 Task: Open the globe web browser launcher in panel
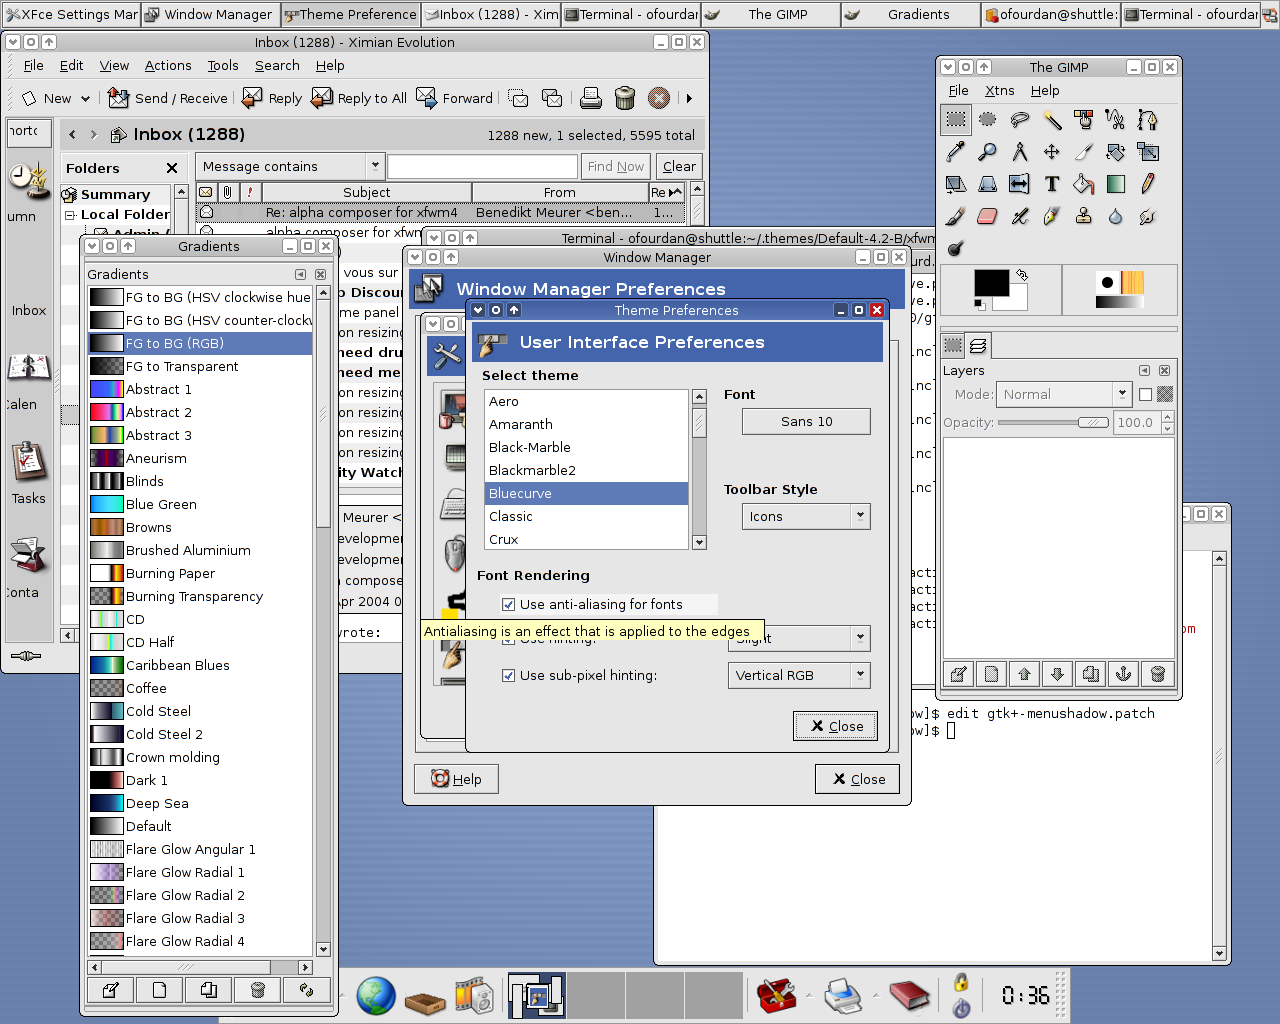[x=376, y=996]
